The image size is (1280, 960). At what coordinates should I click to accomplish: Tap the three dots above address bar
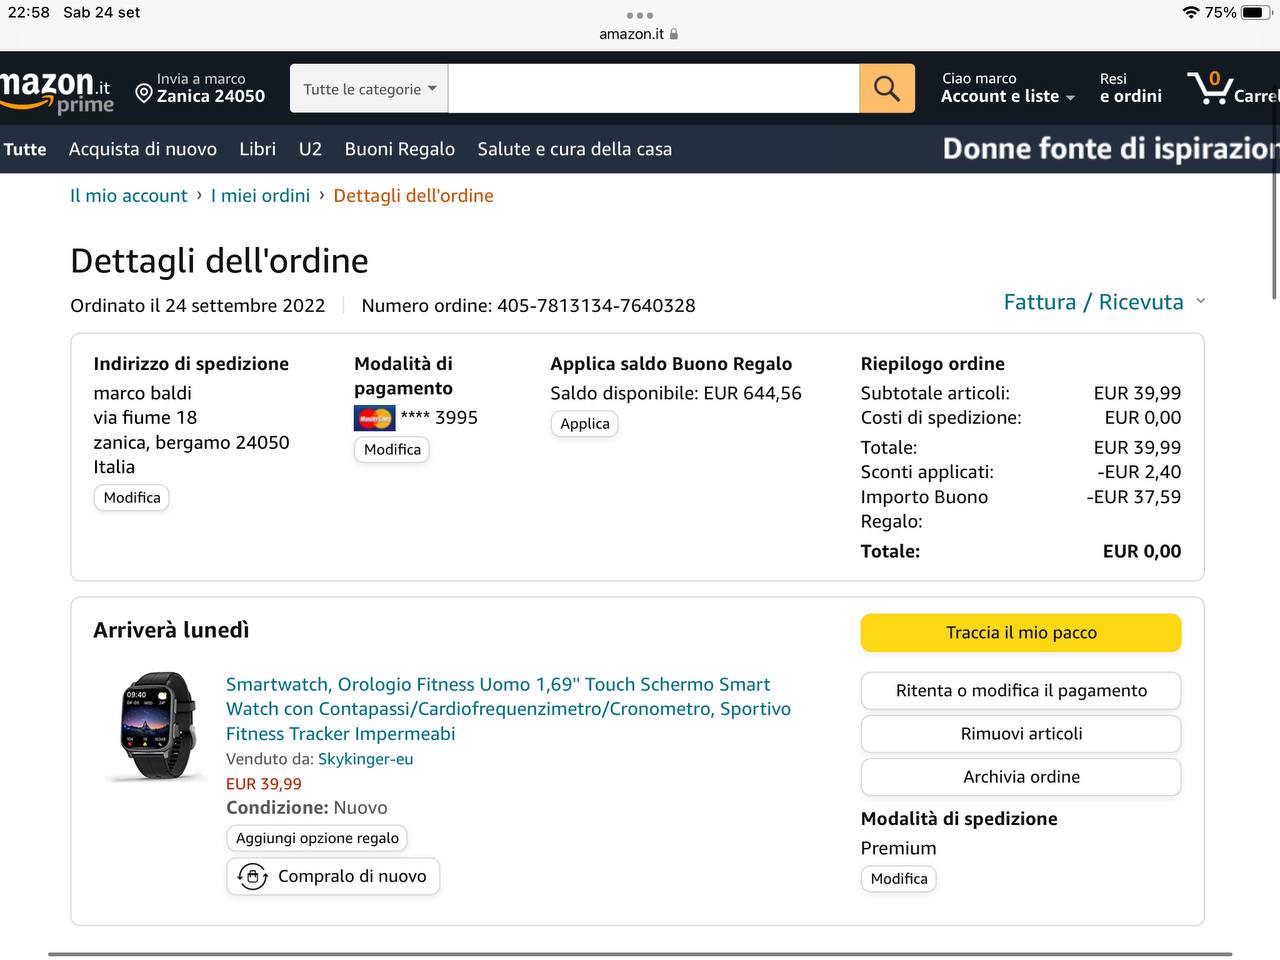click(x=639, y=15)
